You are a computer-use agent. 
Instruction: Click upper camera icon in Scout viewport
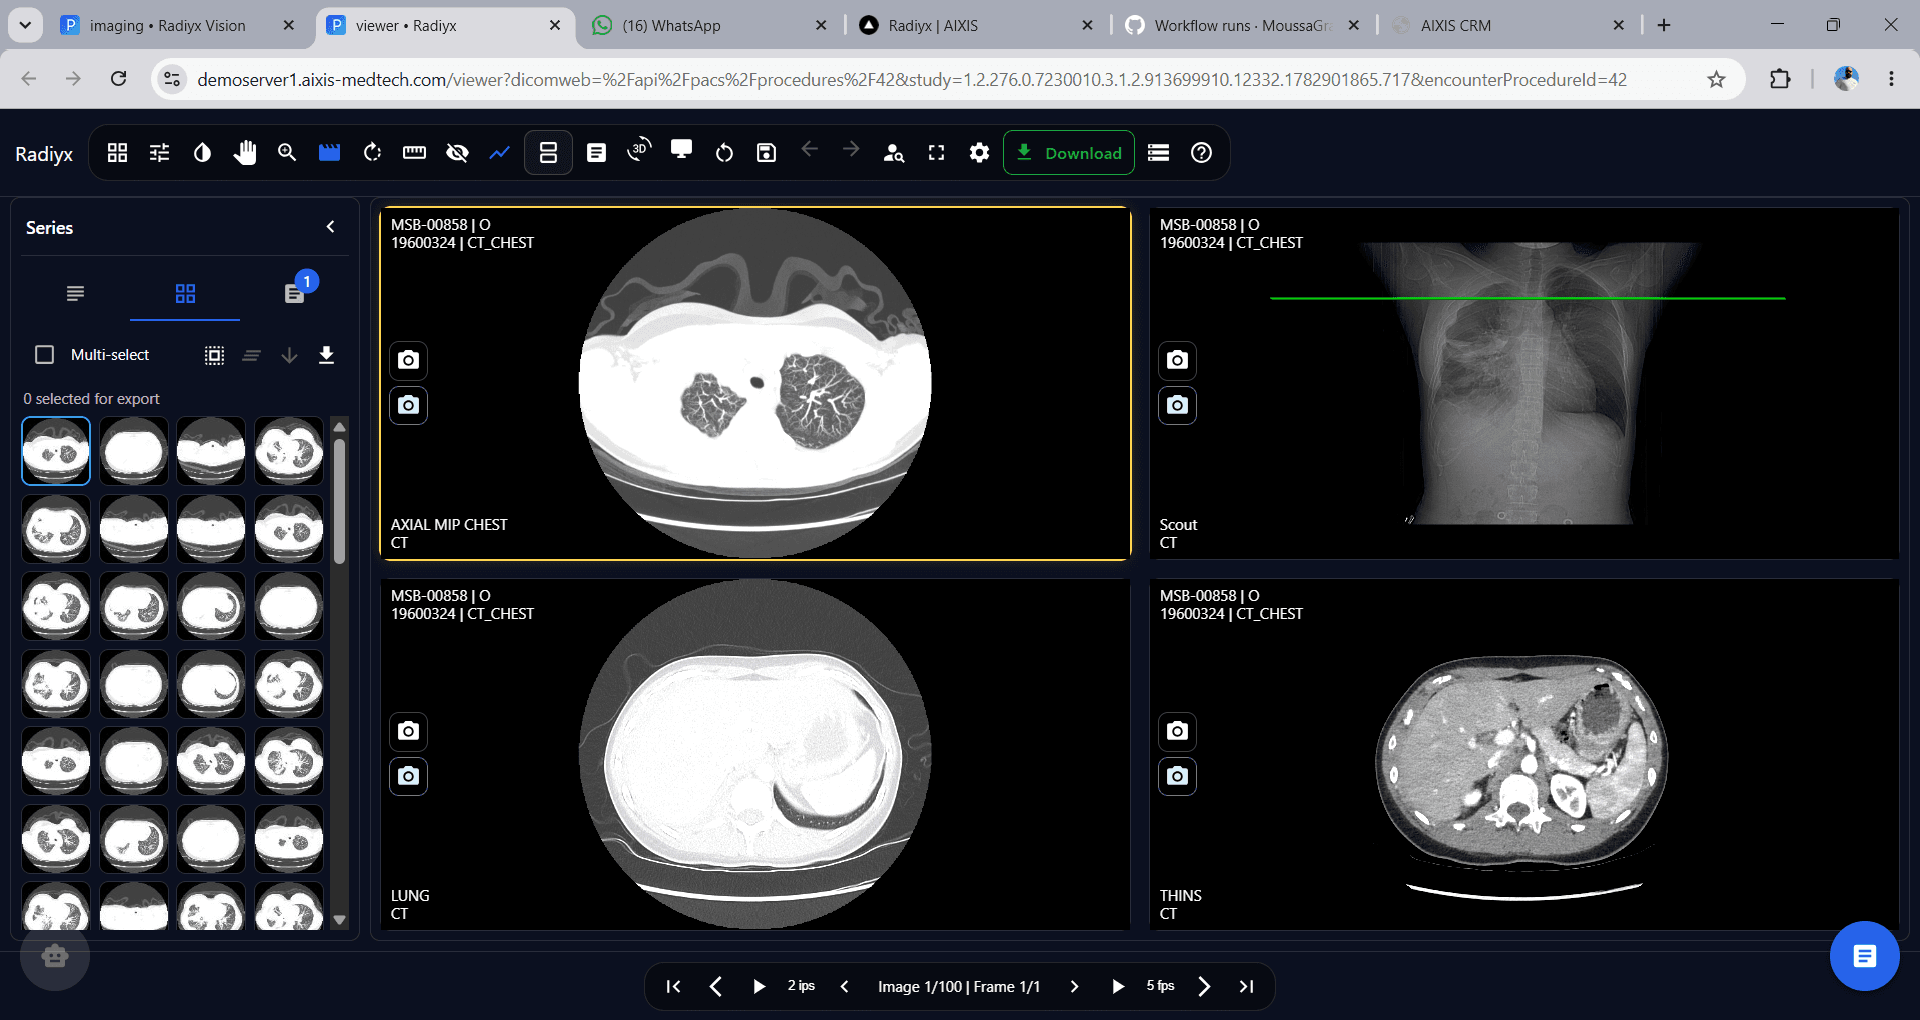pos(1177,360)
